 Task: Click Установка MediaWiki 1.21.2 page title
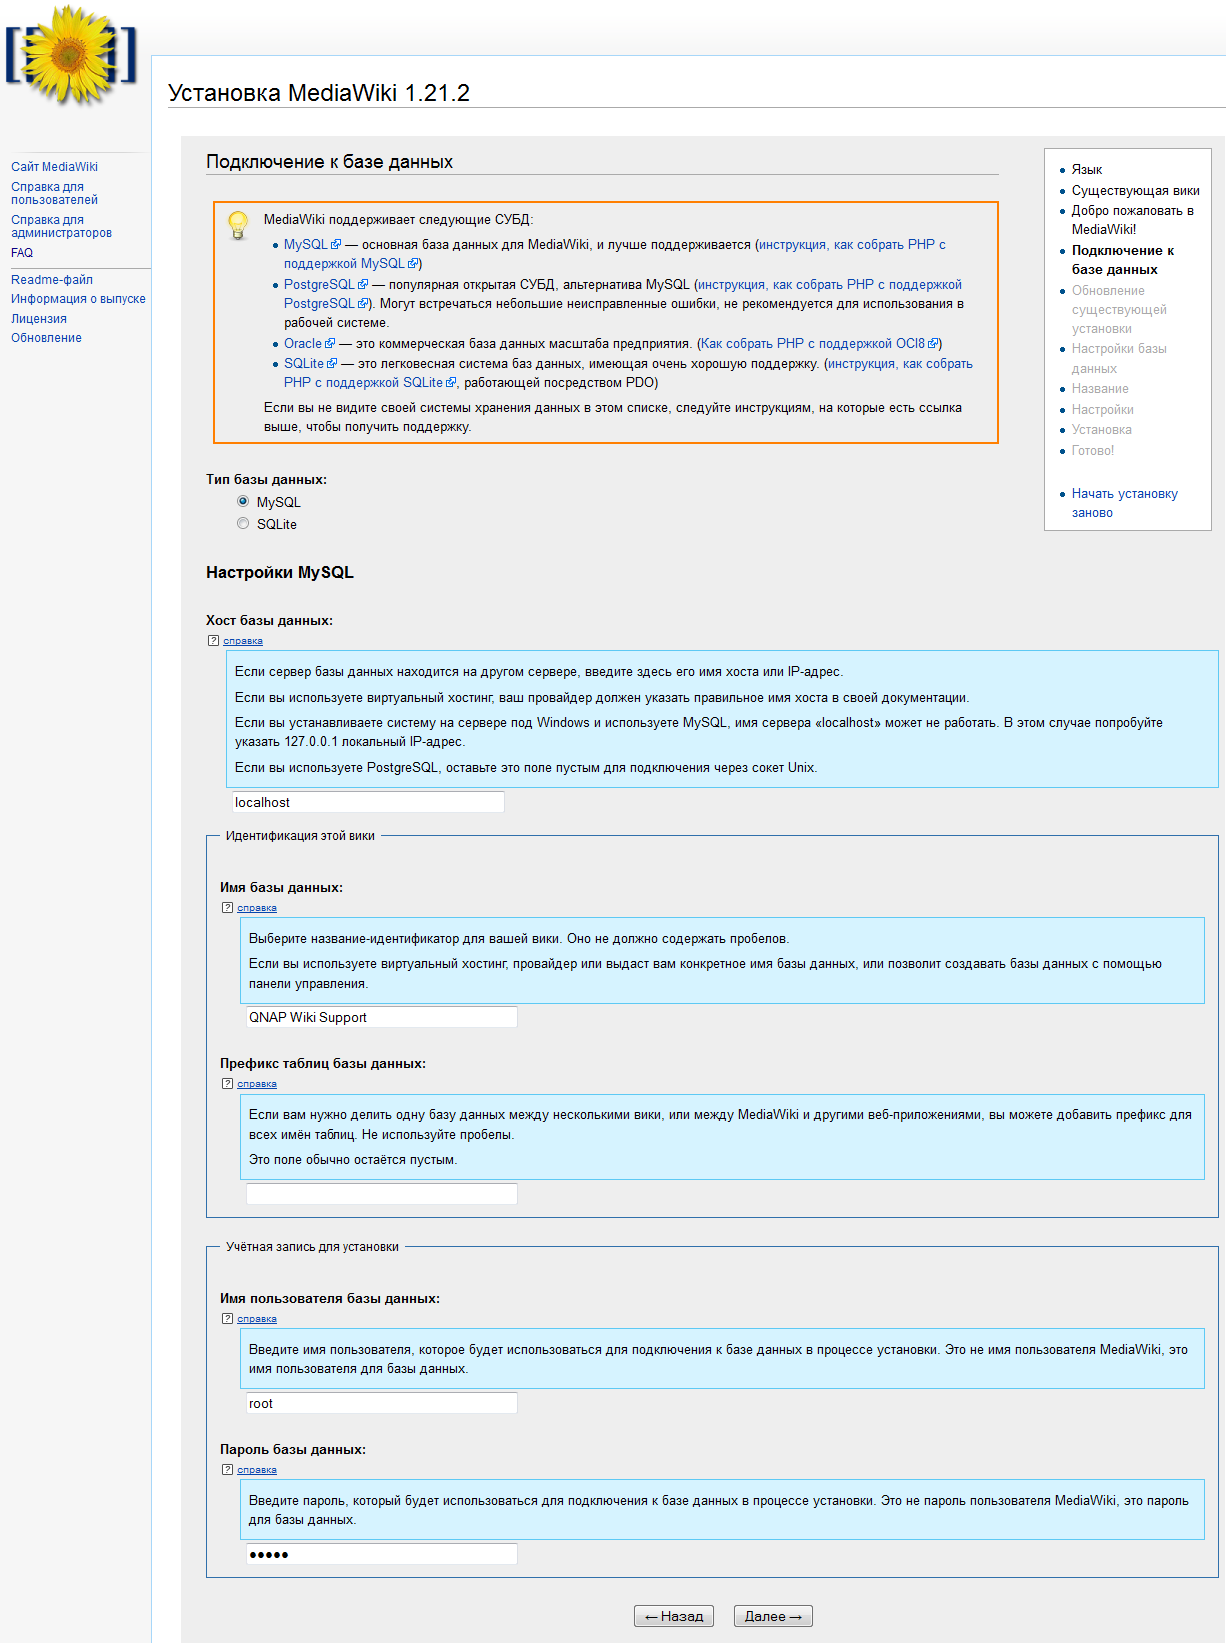tap(319, 93)
